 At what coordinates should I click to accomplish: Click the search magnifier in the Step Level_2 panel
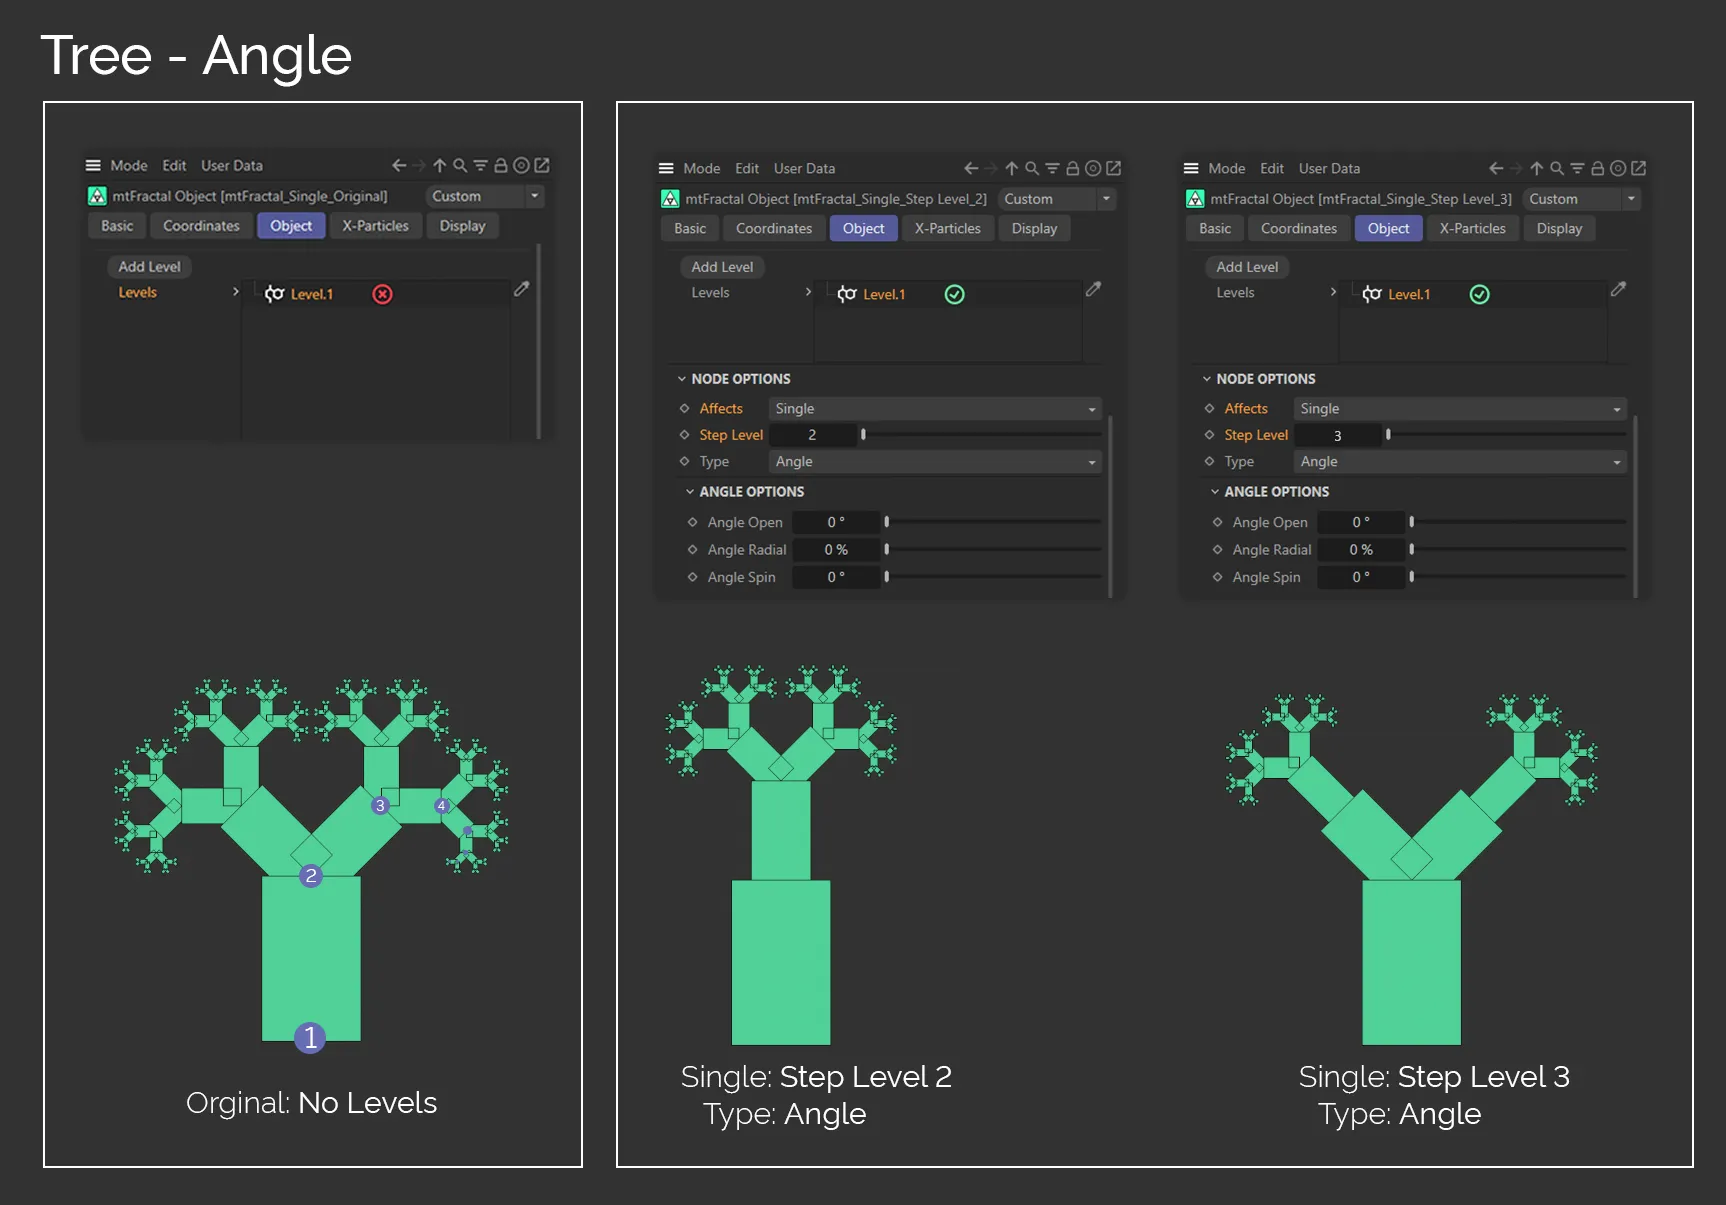click(1032, 169)
